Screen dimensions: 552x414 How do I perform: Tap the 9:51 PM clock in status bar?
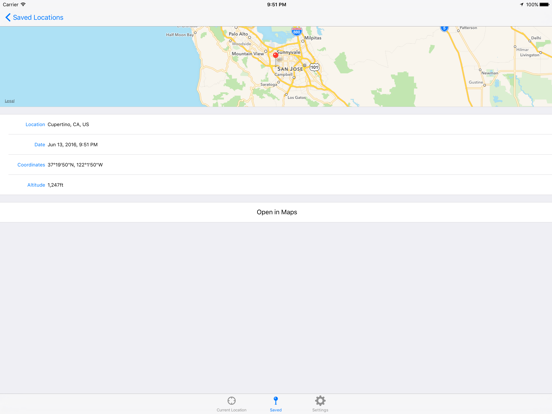(x=276, y=5)
